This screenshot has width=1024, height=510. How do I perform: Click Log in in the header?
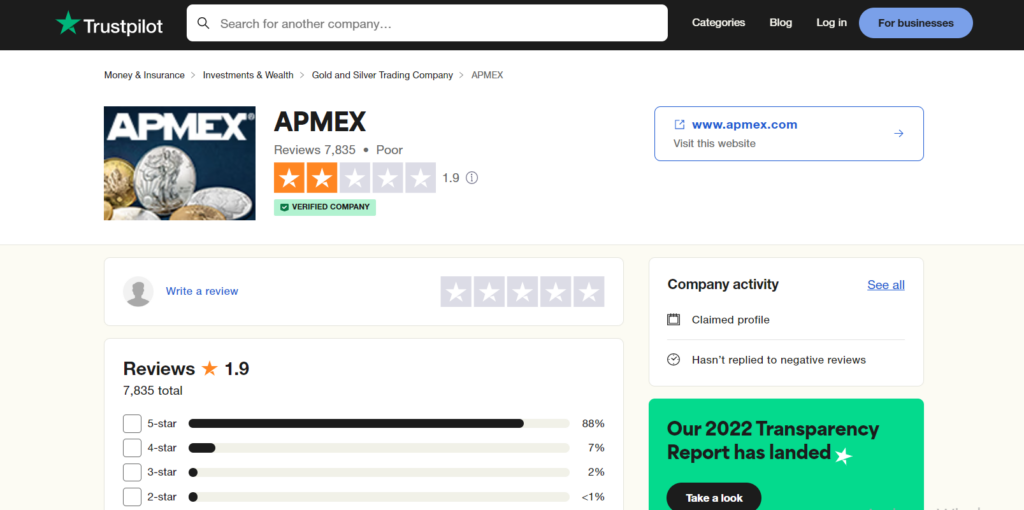click(831, 23)
